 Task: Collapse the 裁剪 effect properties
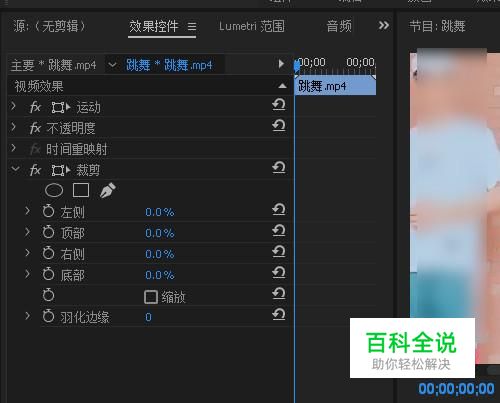[15, 169]
